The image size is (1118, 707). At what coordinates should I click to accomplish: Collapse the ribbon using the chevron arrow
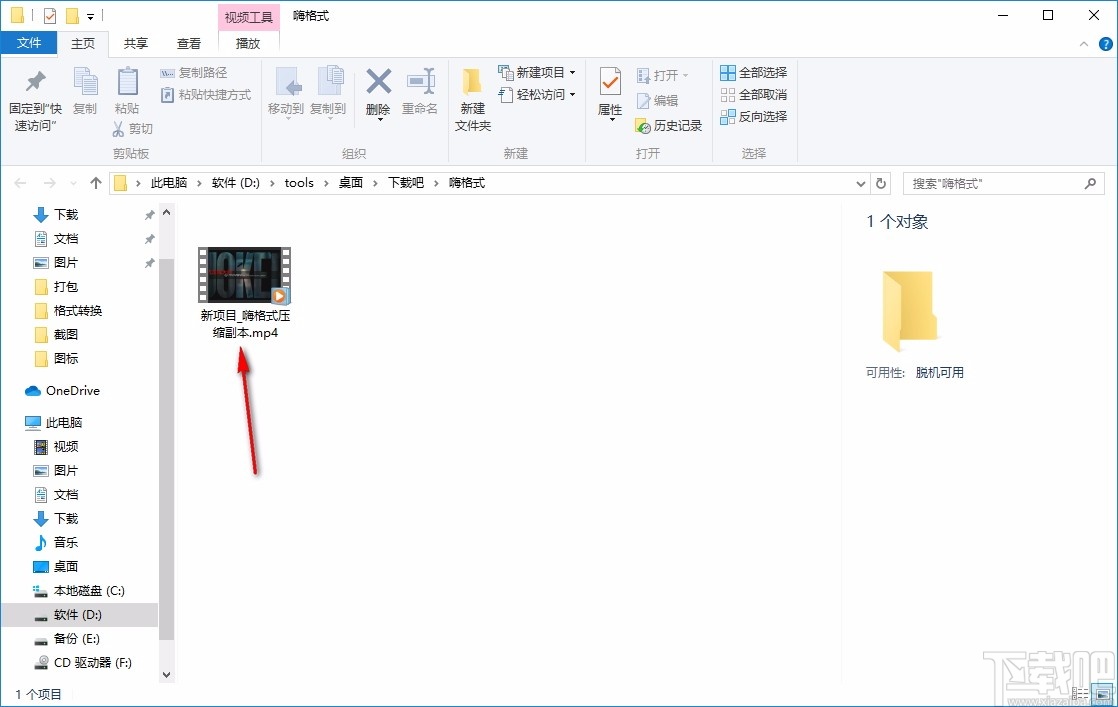[1083, 44]
